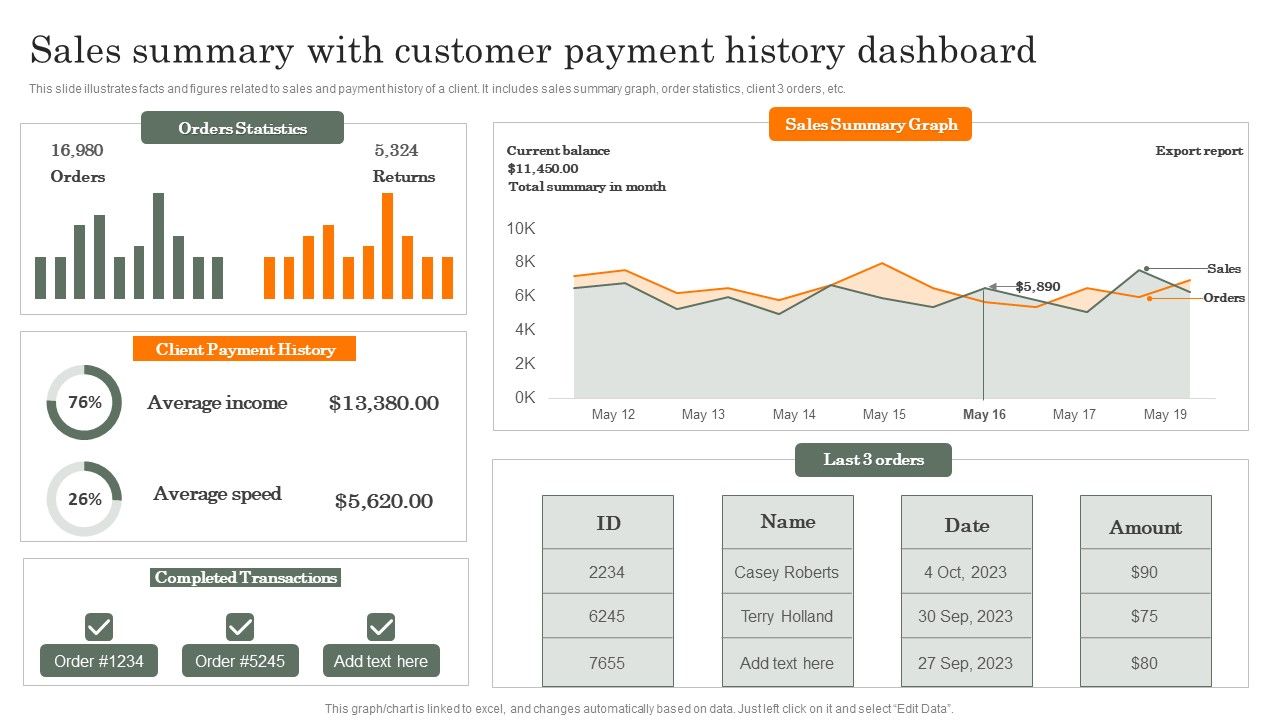
Task: Click the Total summary in month label
Action: [587, 186]
